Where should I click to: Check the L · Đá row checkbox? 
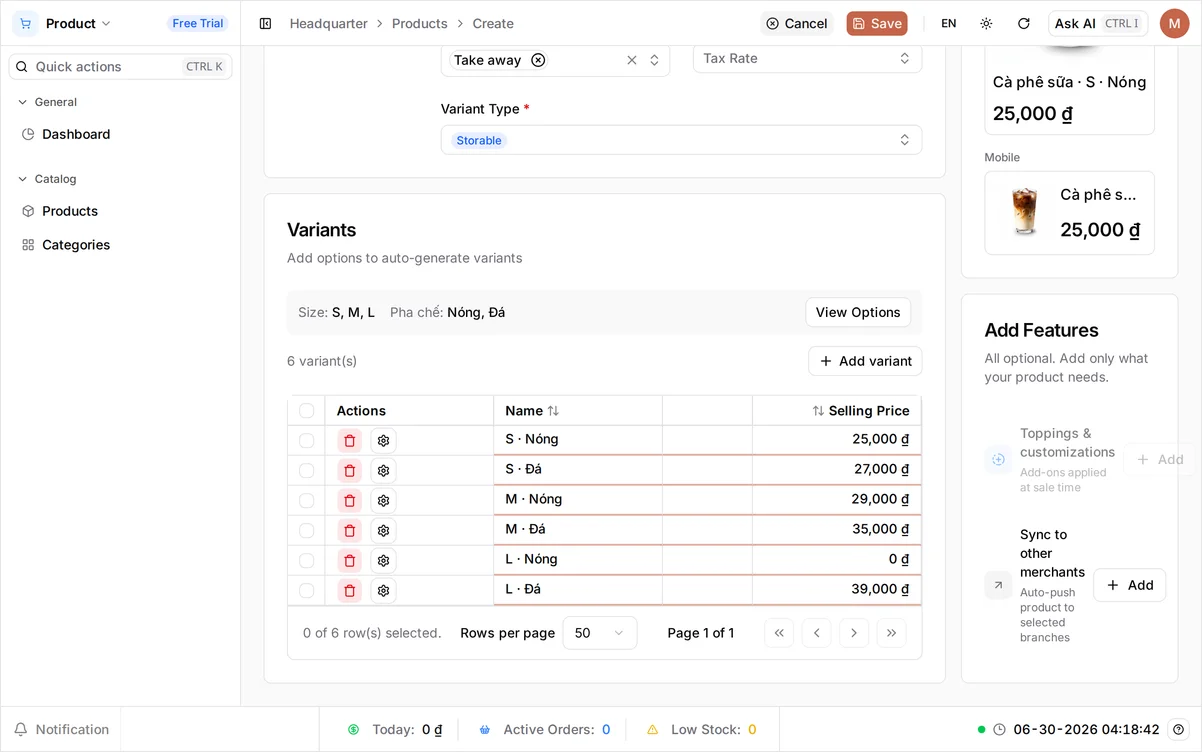(306, 591)
